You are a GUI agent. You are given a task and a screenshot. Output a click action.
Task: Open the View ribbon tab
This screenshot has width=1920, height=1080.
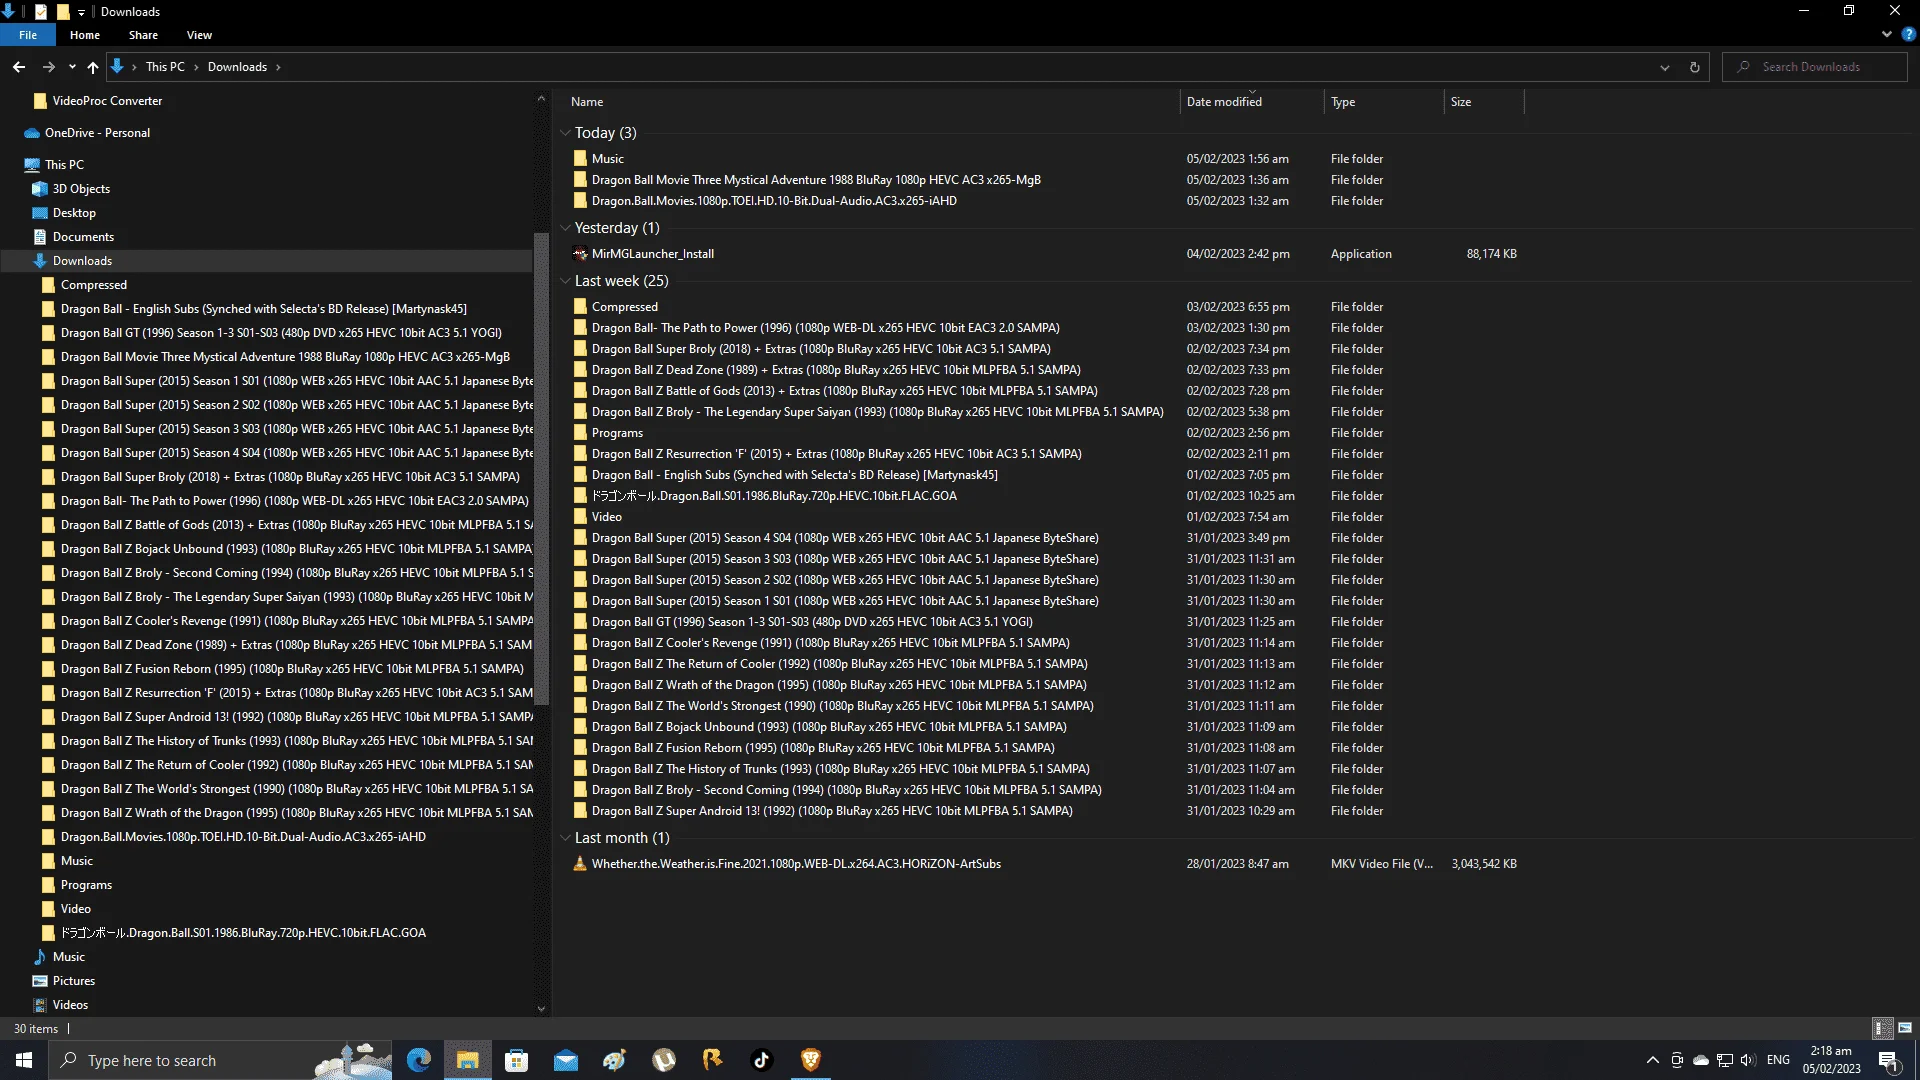click(199, 35)
